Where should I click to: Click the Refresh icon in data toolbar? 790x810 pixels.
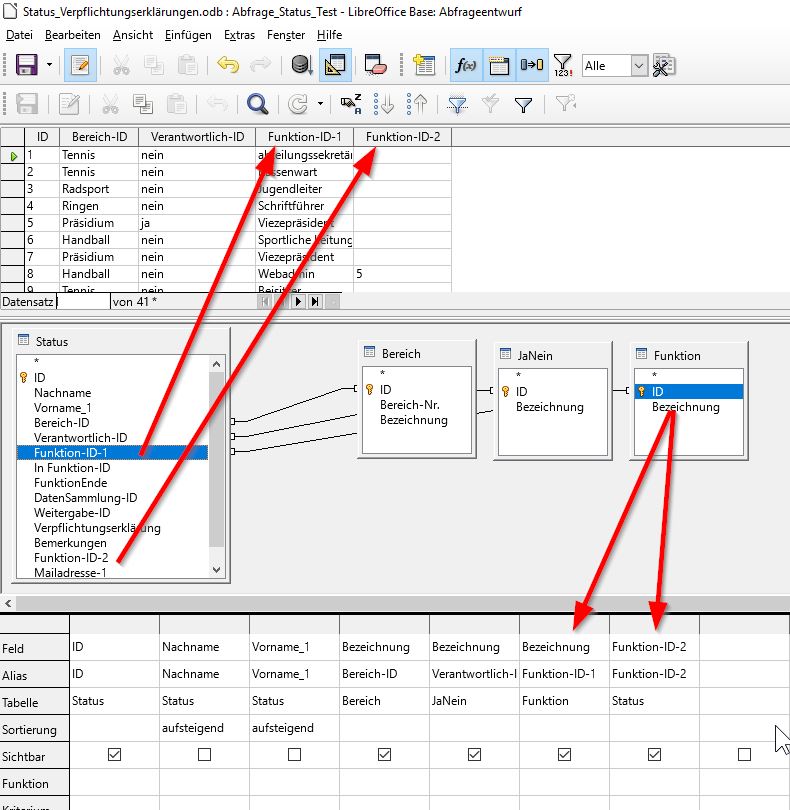coord(298,104)
